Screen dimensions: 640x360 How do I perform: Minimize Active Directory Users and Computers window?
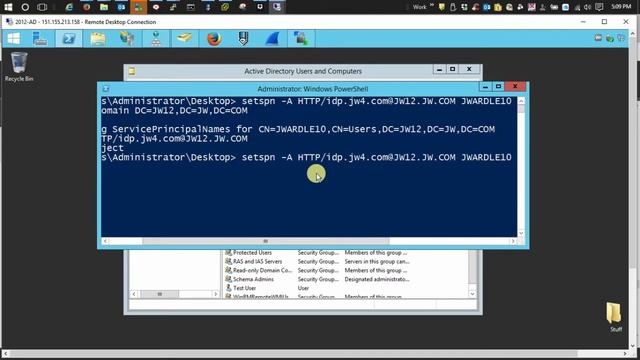coord(439,69)
